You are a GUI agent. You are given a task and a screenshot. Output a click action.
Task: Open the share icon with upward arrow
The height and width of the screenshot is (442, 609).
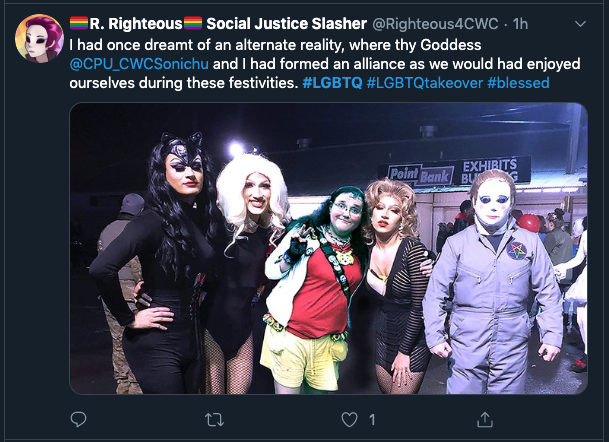(x=484, y=419)
